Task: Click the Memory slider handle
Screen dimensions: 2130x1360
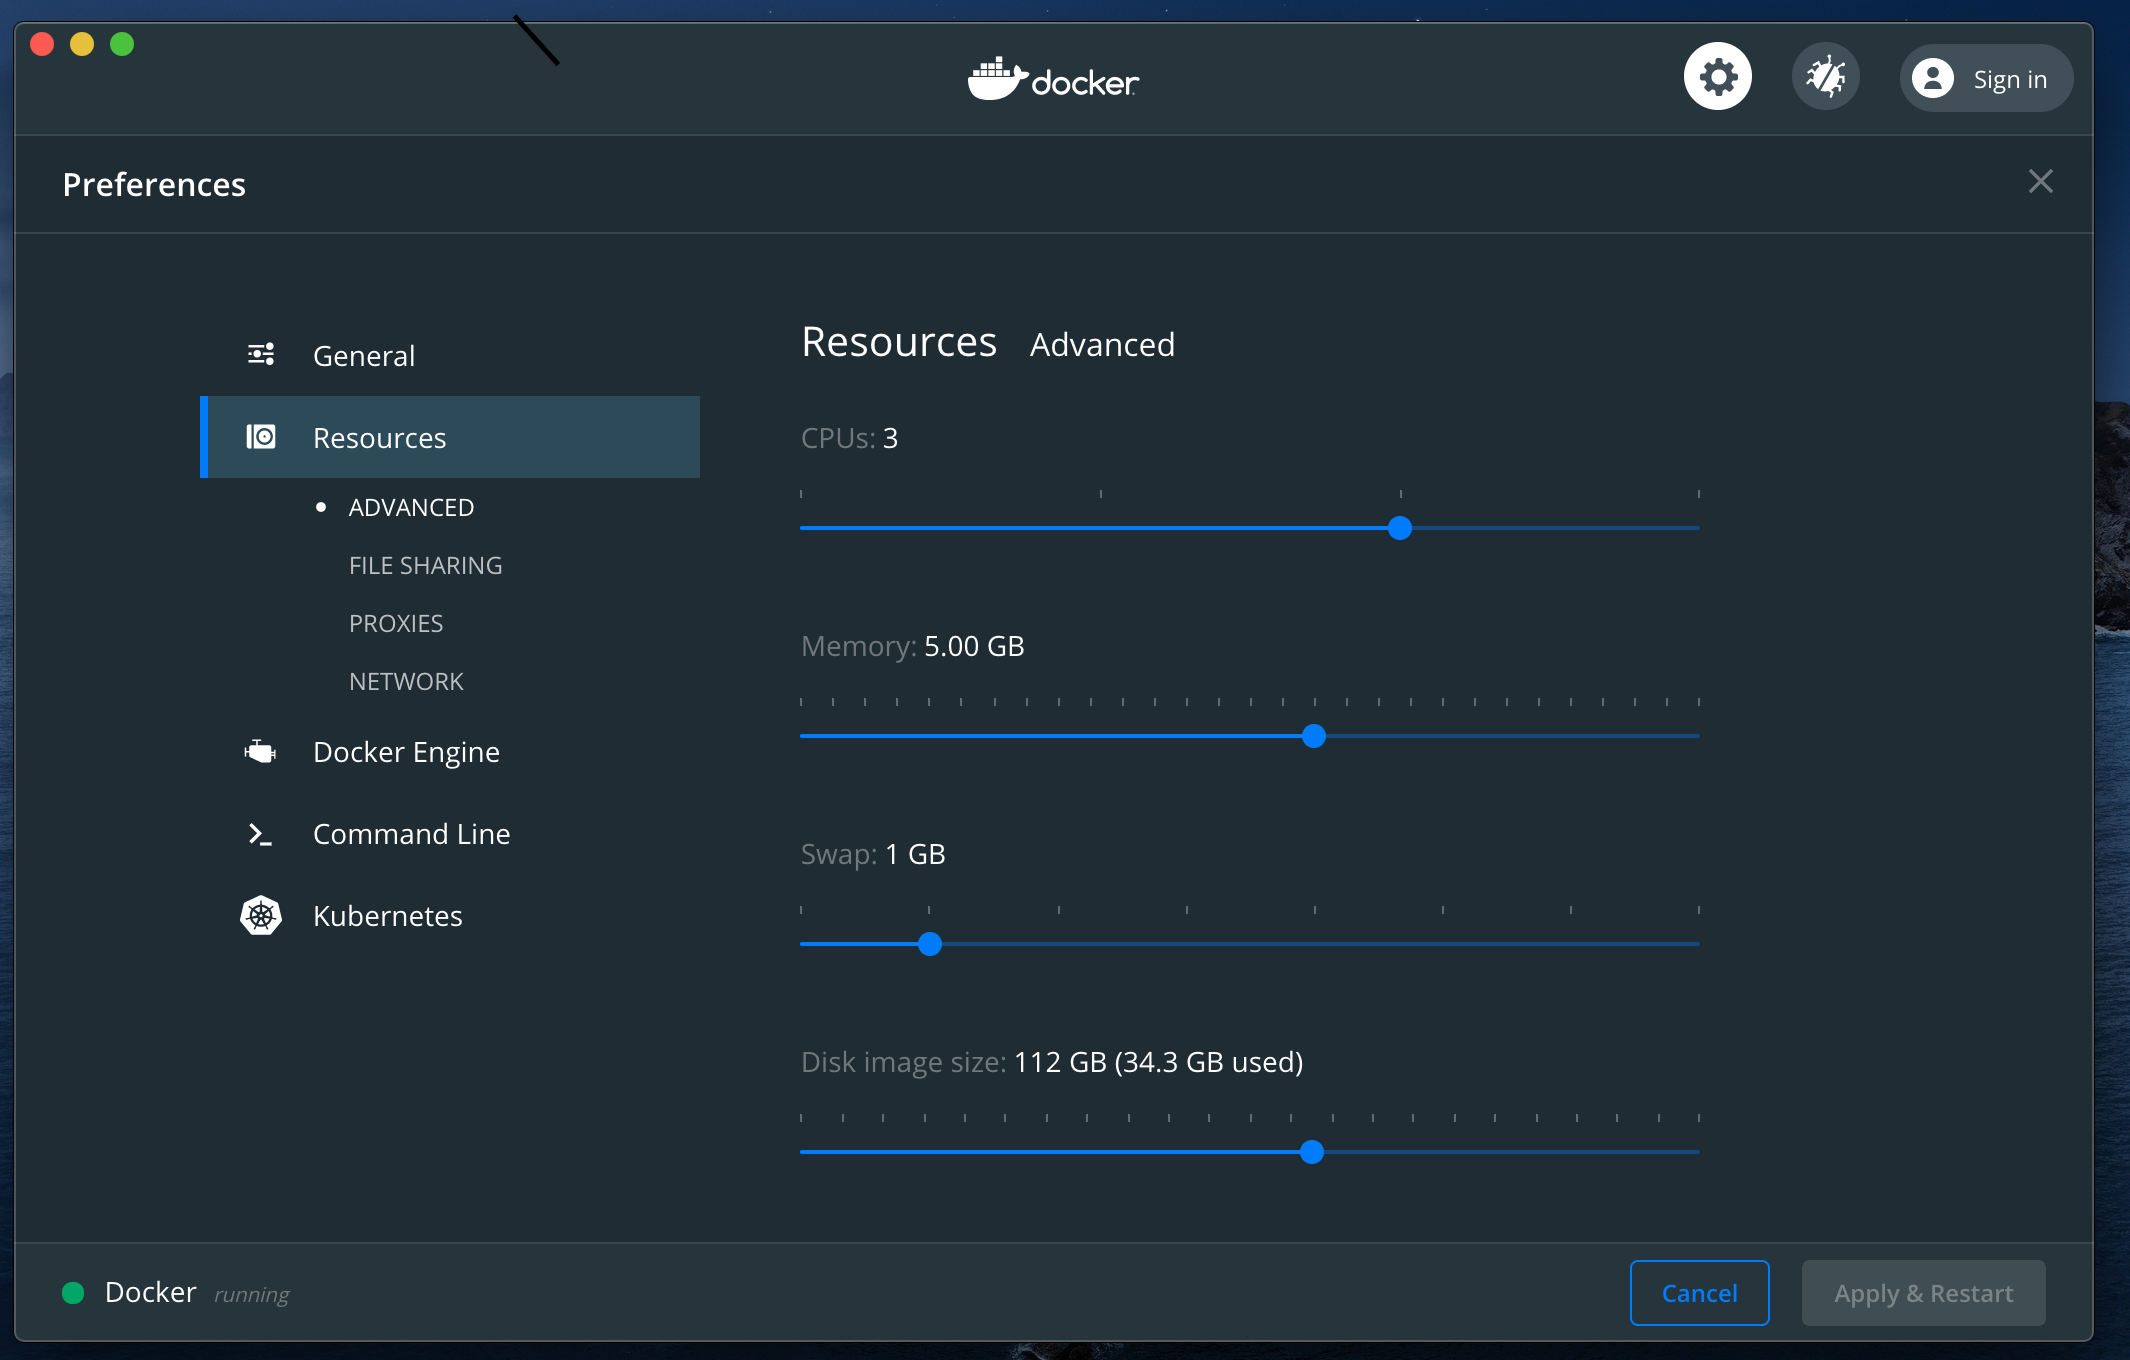Action: (x=1314, y=736)
